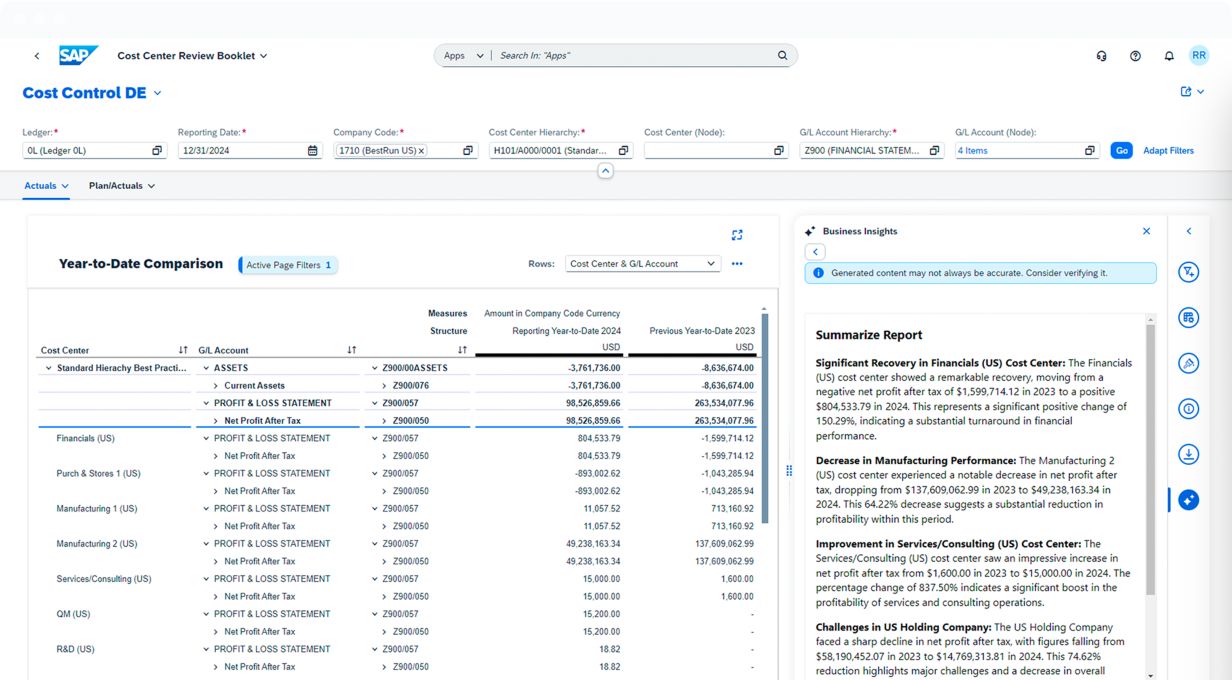
Task: Open the Cost Control DE title dropdown
Action: pos(157,93)
